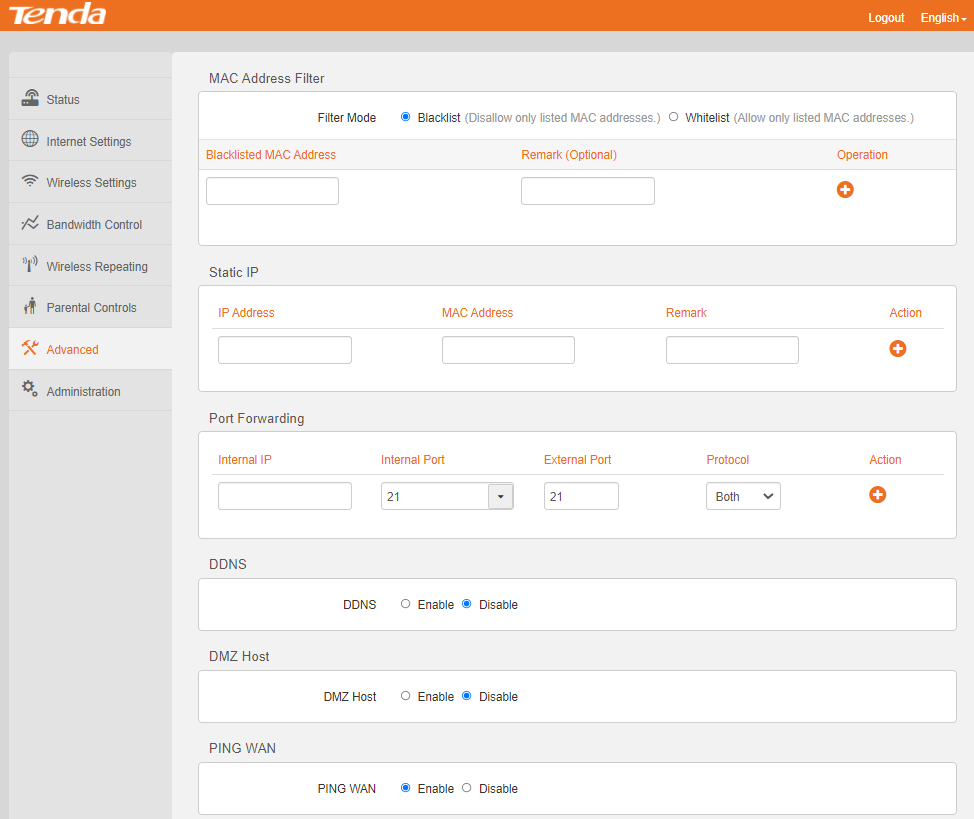The height and width of the screenshot is (819, 974).
Task: Focus the Remark (Optional) field
Action: (x=588, y=191)
